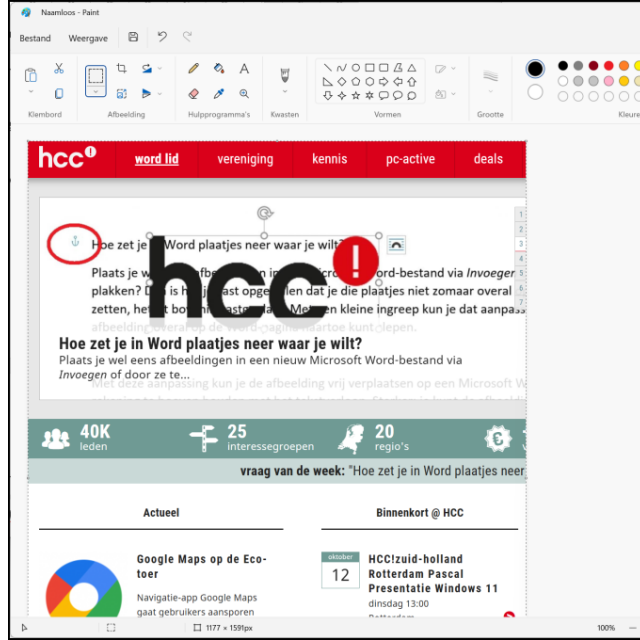Pick the small black palette swatch
Viewport: 640px width, 640px height.
pos(563,65)
